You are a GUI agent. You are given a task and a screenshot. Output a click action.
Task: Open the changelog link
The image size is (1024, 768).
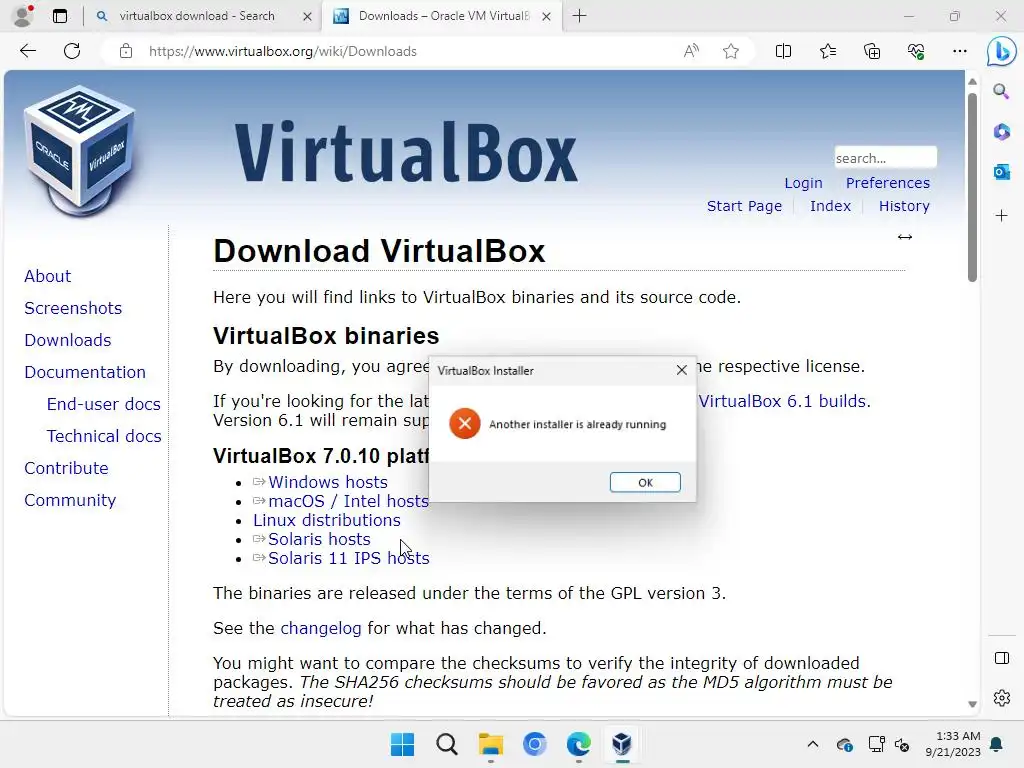[x=321, y=628]
